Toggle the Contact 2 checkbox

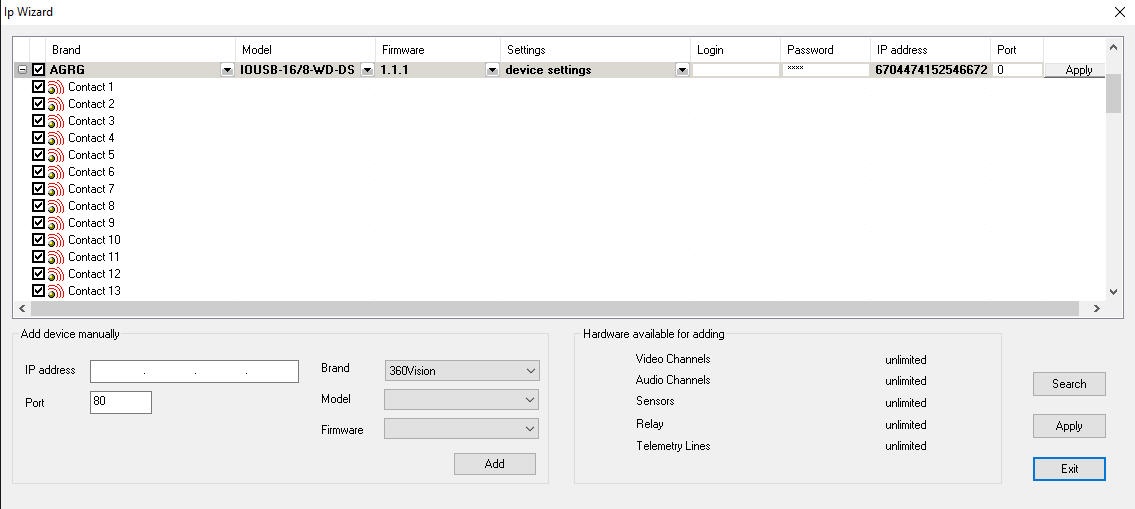tap(39, 104)
